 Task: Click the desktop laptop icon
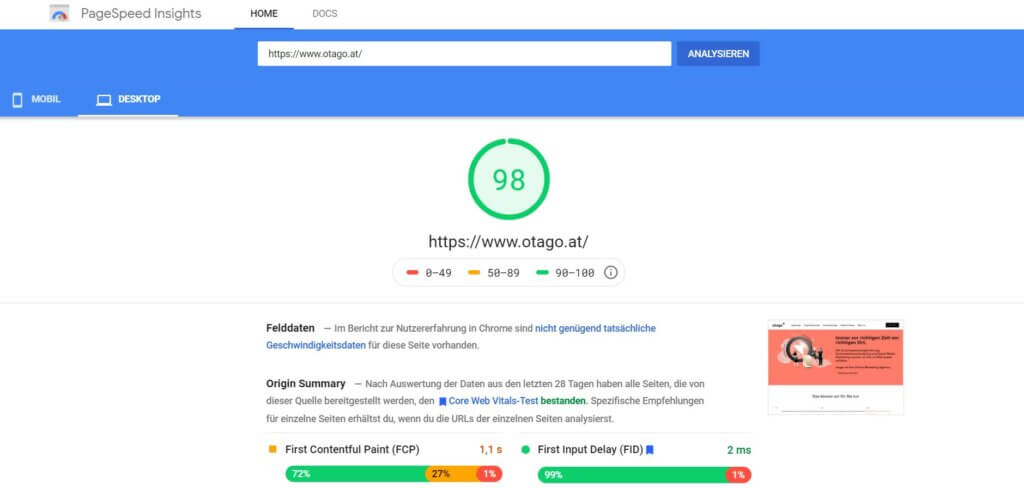104,100
